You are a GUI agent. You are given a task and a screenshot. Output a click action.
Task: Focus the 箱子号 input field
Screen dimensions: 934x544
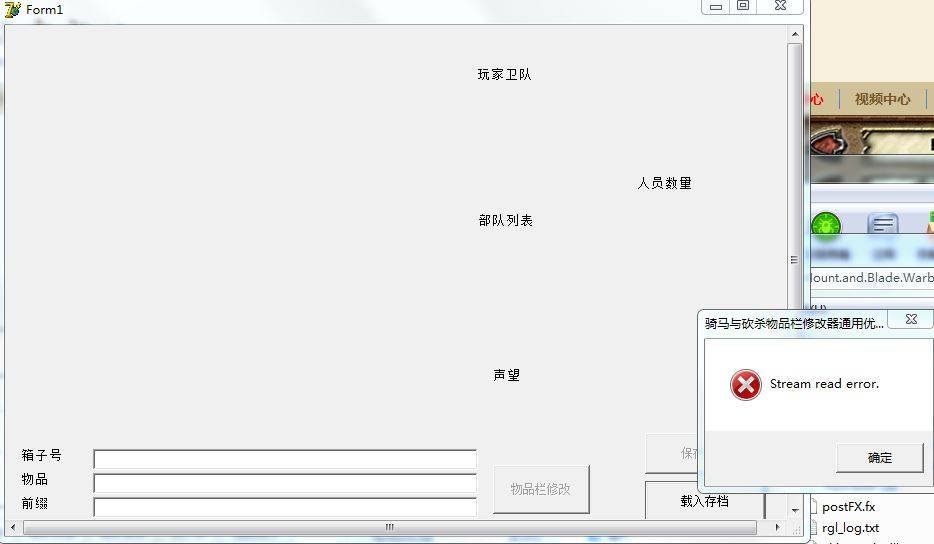(x=285, y=459)
